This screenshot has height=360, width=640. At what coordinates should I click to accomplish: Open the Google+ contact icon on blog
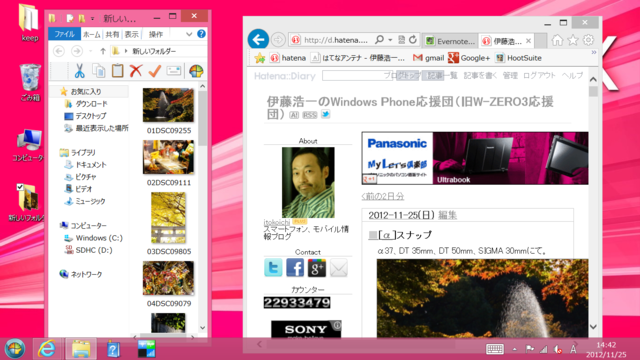click(317, 268)
